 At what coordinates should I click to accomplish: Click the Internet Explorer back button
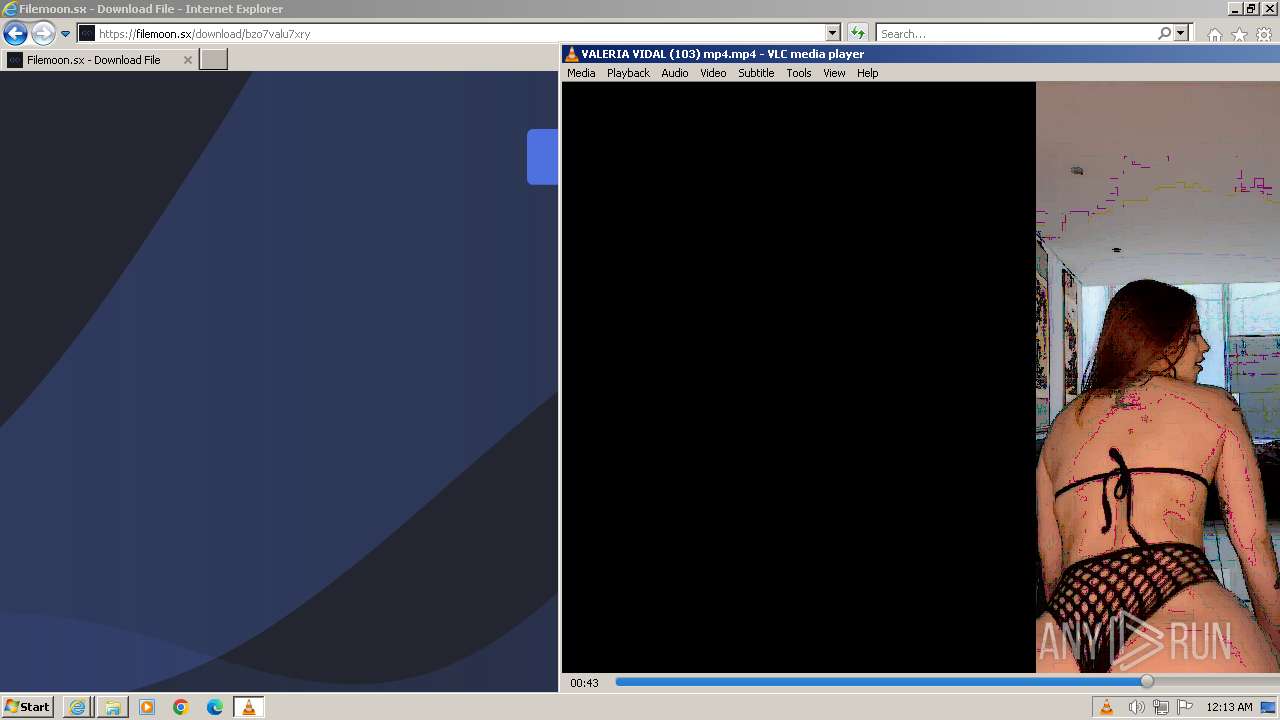tap(15, 33)
